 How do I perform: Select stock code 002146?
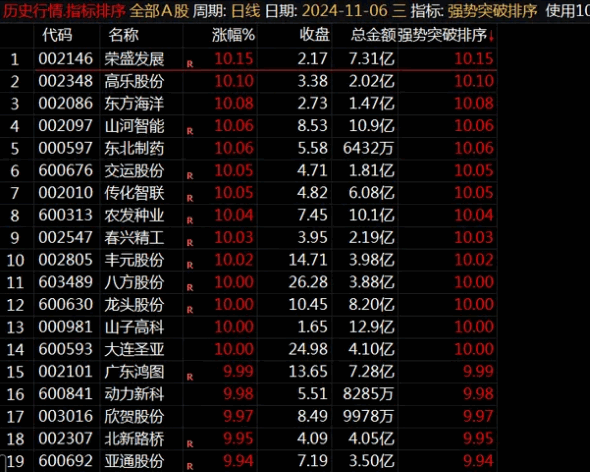65,59
